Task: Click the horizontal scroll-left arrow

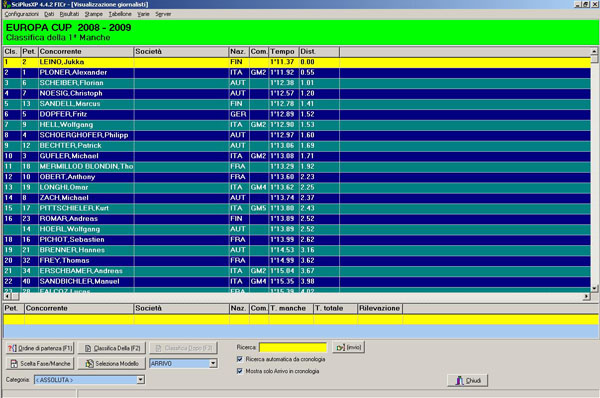Action: (x=7, y=296)
